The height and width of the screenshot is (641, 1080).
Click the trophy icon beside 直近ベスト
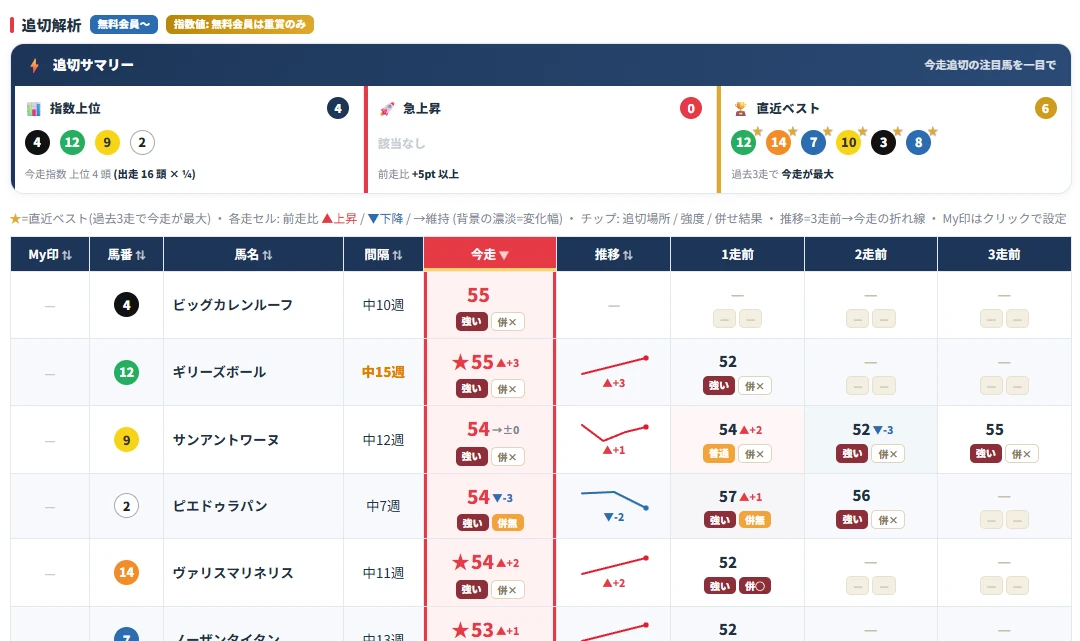click(x=740, y=109)
